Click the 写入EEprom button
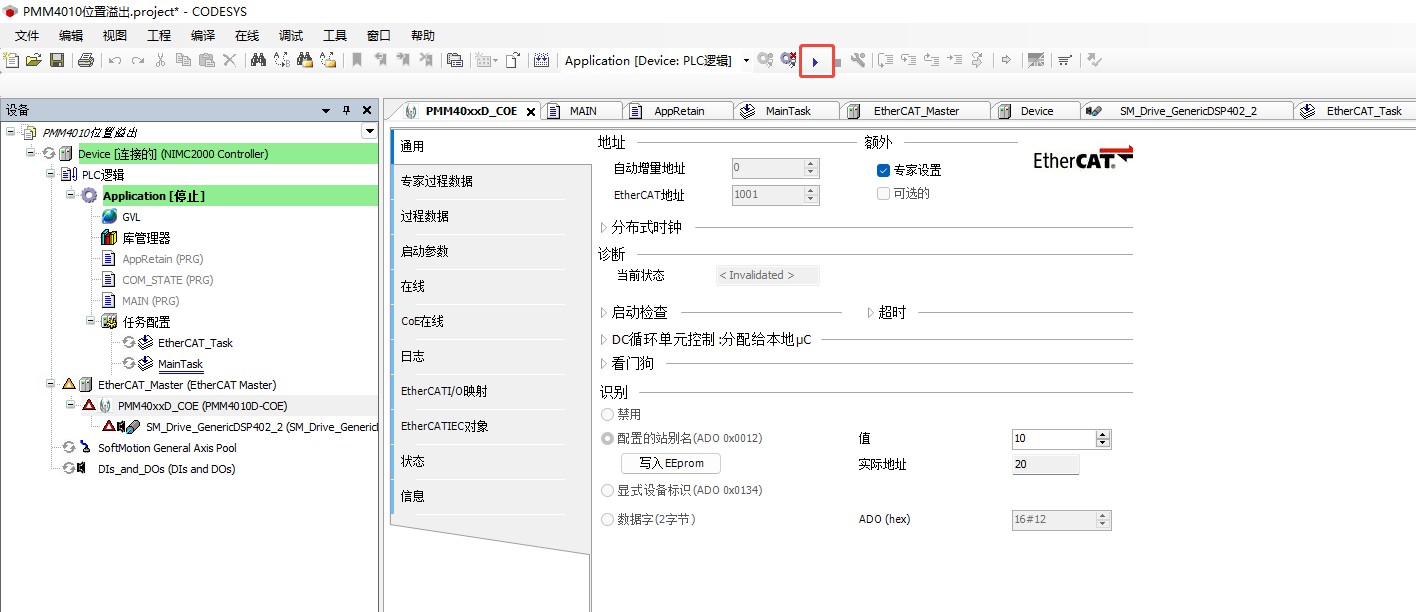This screenshot has height=612, width=1416. [671, 463]
